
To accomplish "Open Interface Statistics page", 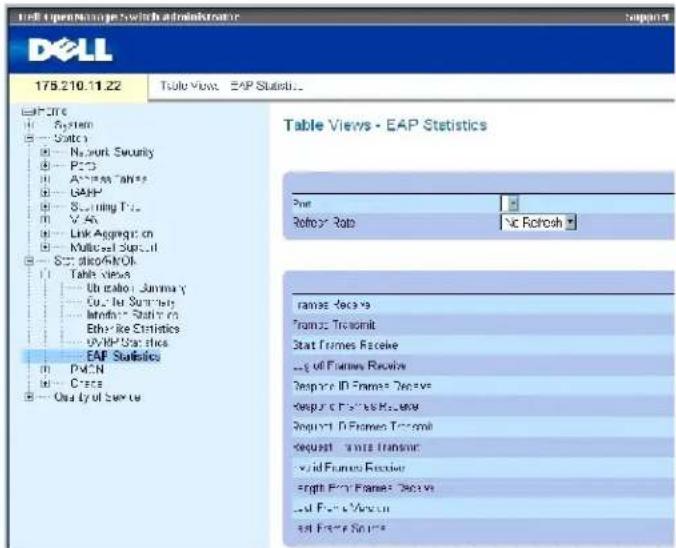I will click(x=132, y=315).
